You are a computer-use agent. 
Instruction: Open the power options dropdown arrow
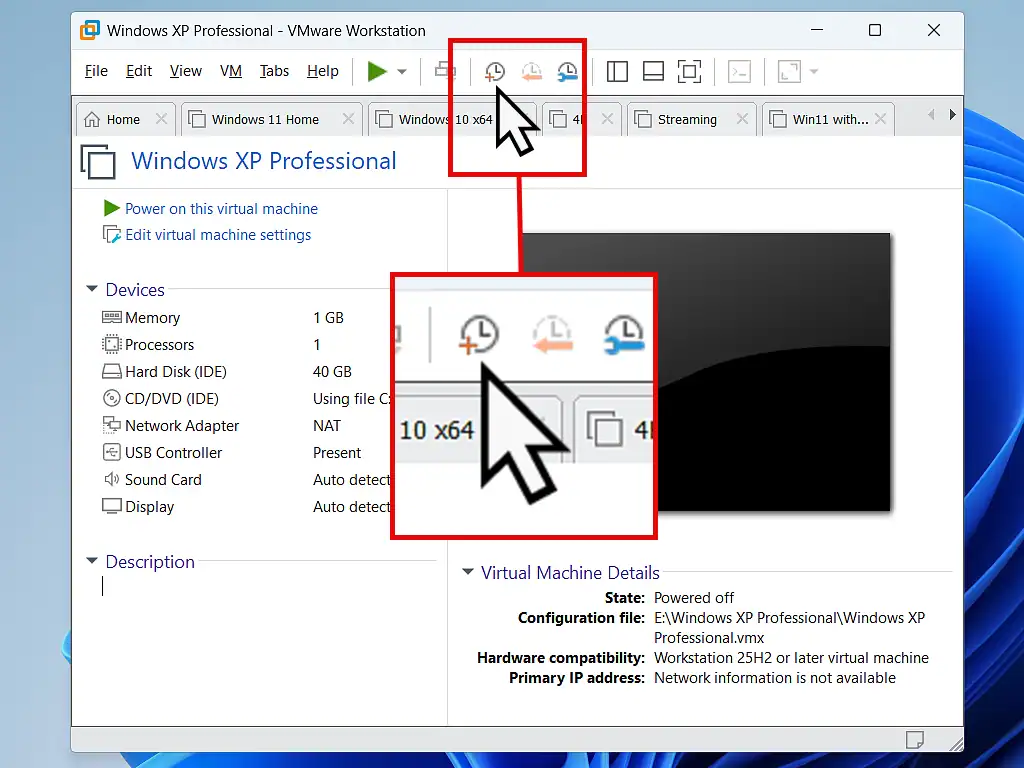(402, 72)
